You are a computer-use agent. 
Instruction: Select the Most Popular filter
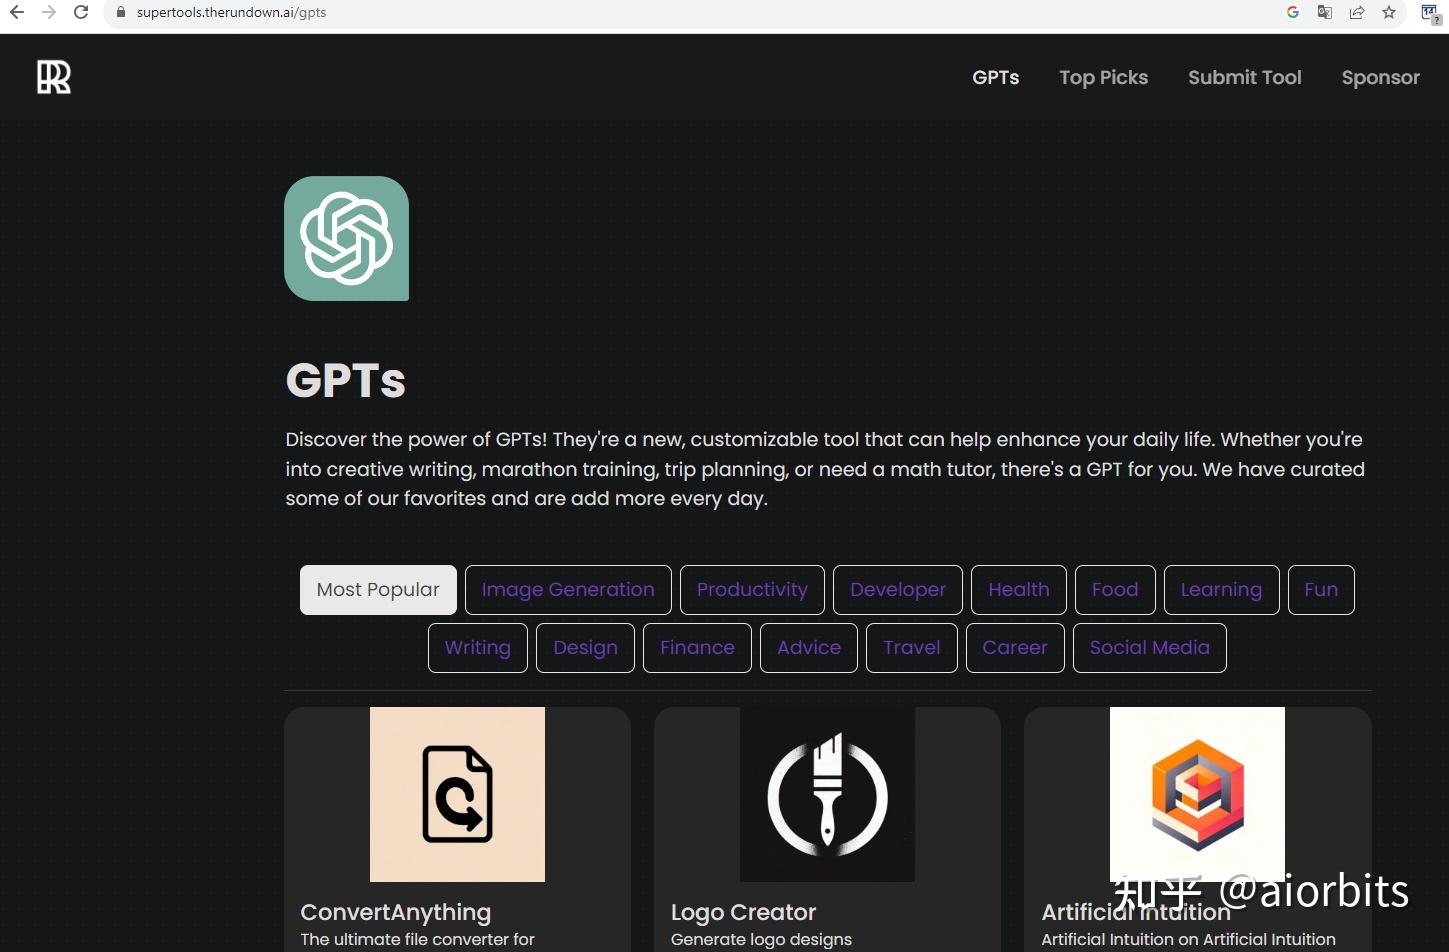pyautogui.click(x=378, y=590)
